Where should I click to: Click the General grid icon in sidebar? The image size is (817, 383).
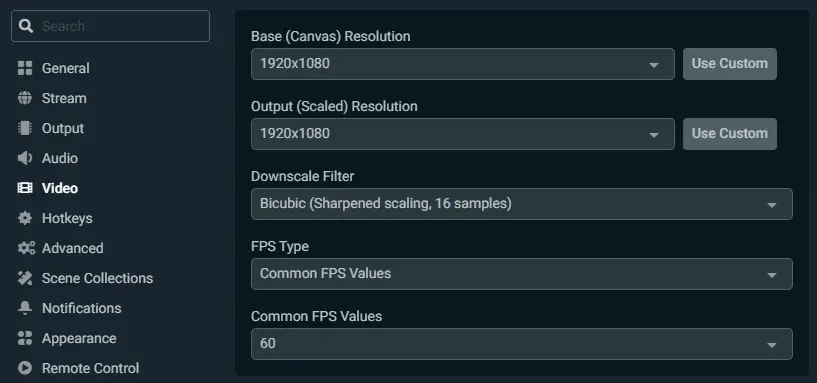(x=24, y=68)
